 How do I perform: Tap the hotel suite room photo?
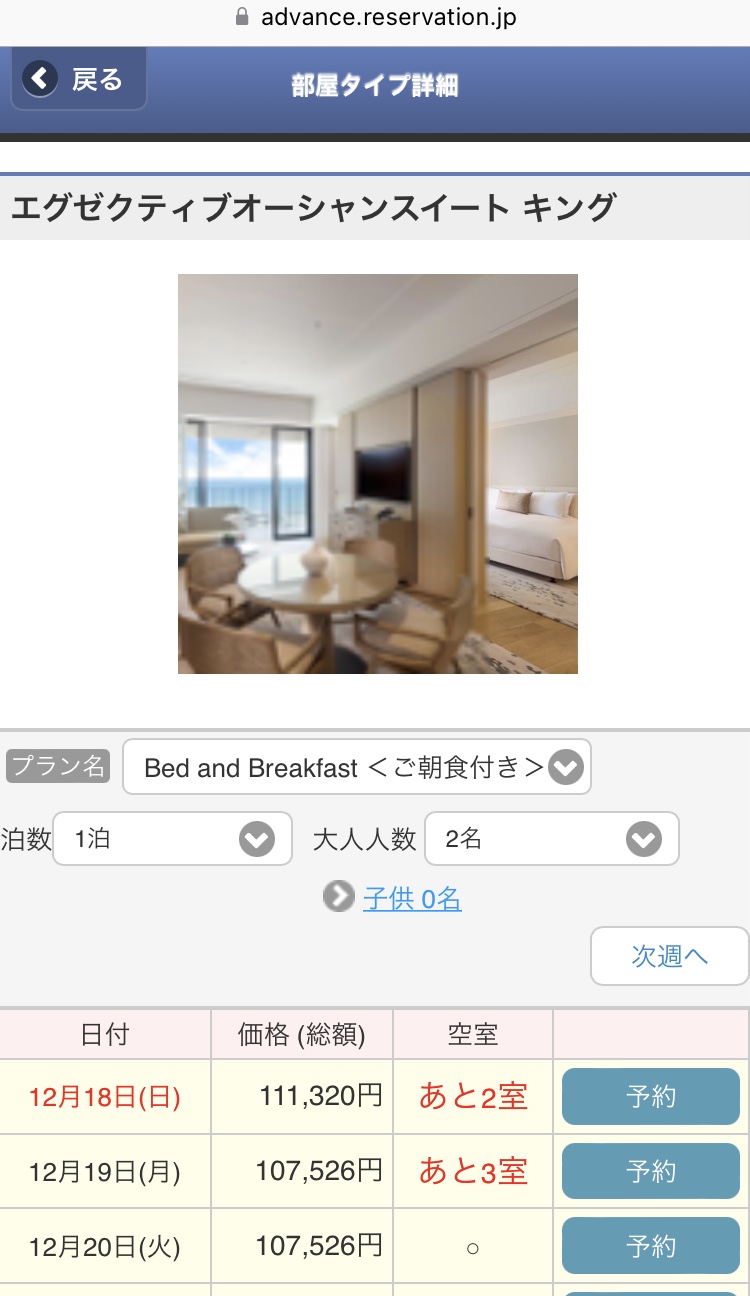(378, 474)
